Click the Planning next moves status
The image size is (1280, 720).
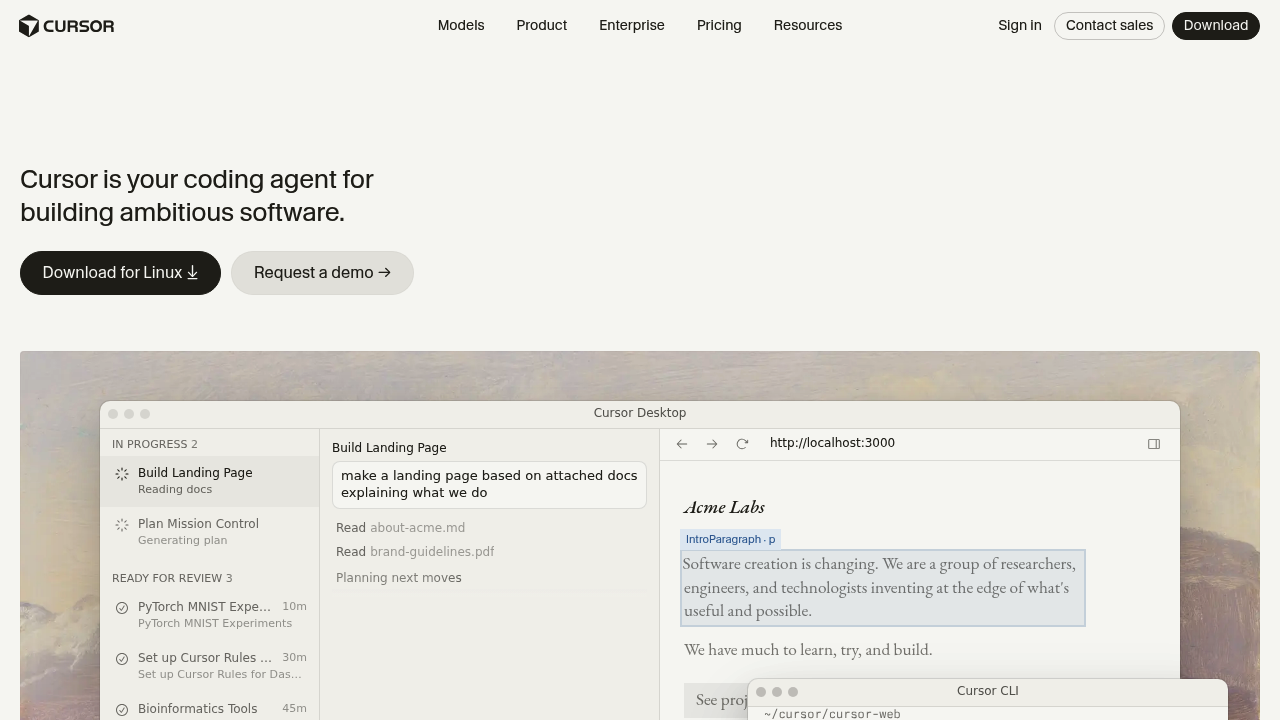[x=399, y=578]
